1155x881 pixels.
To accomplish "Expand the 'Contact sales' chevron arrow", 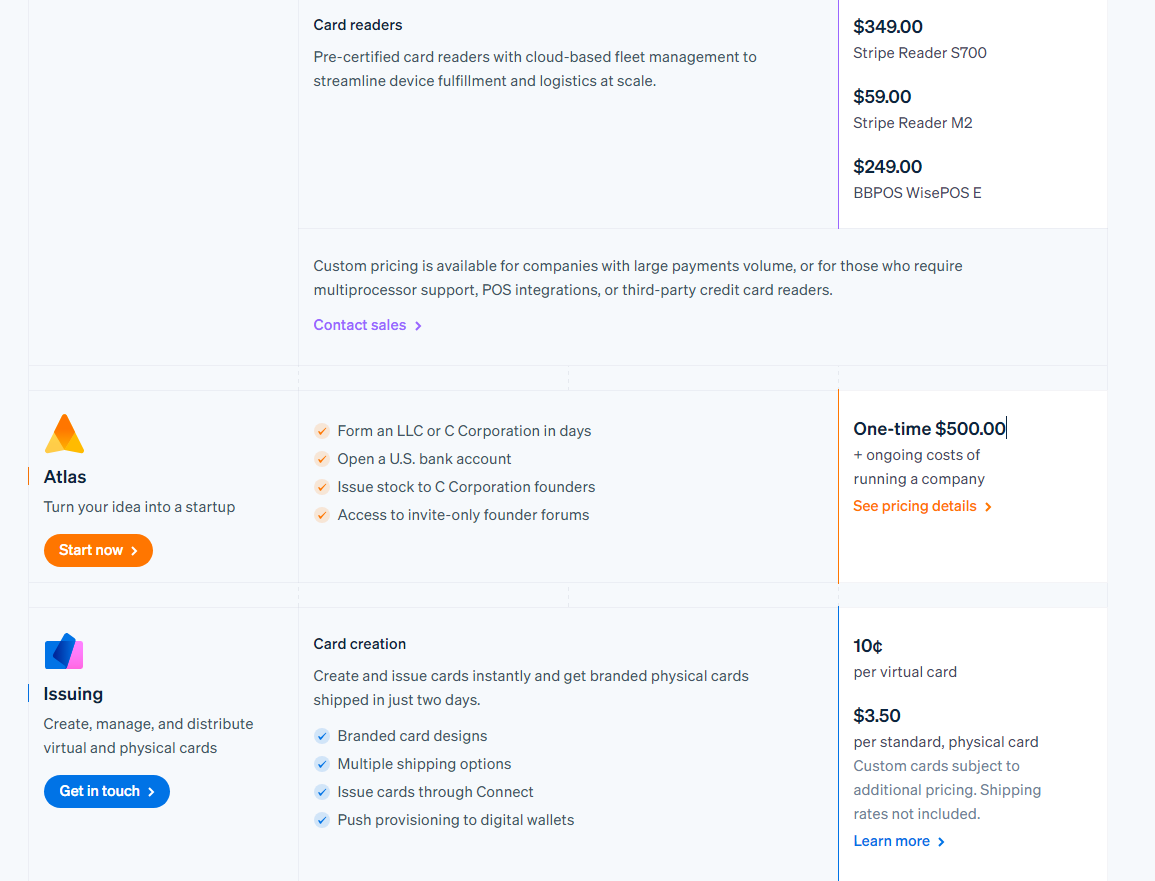I will [419, 325].
